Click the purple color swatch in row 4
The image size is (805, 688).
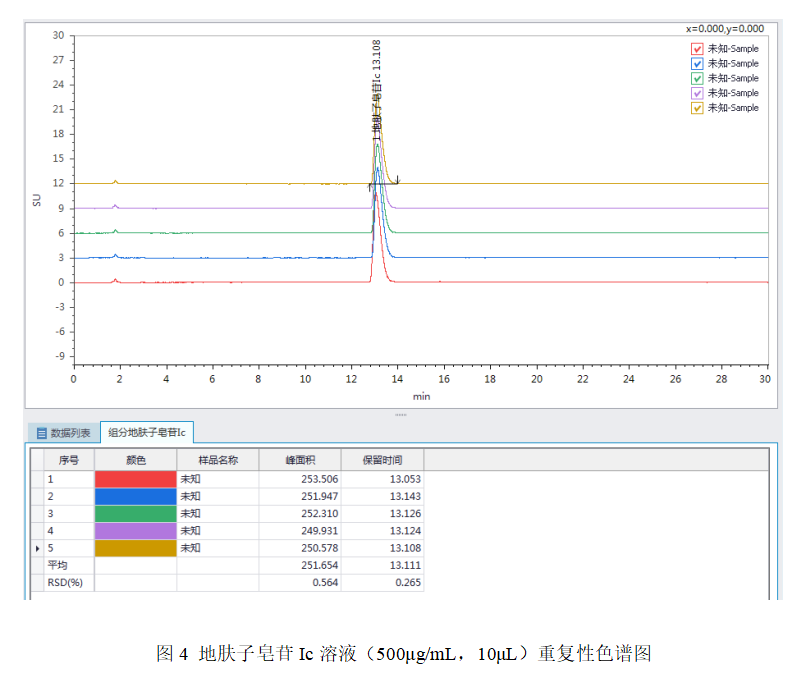(136, 531)
